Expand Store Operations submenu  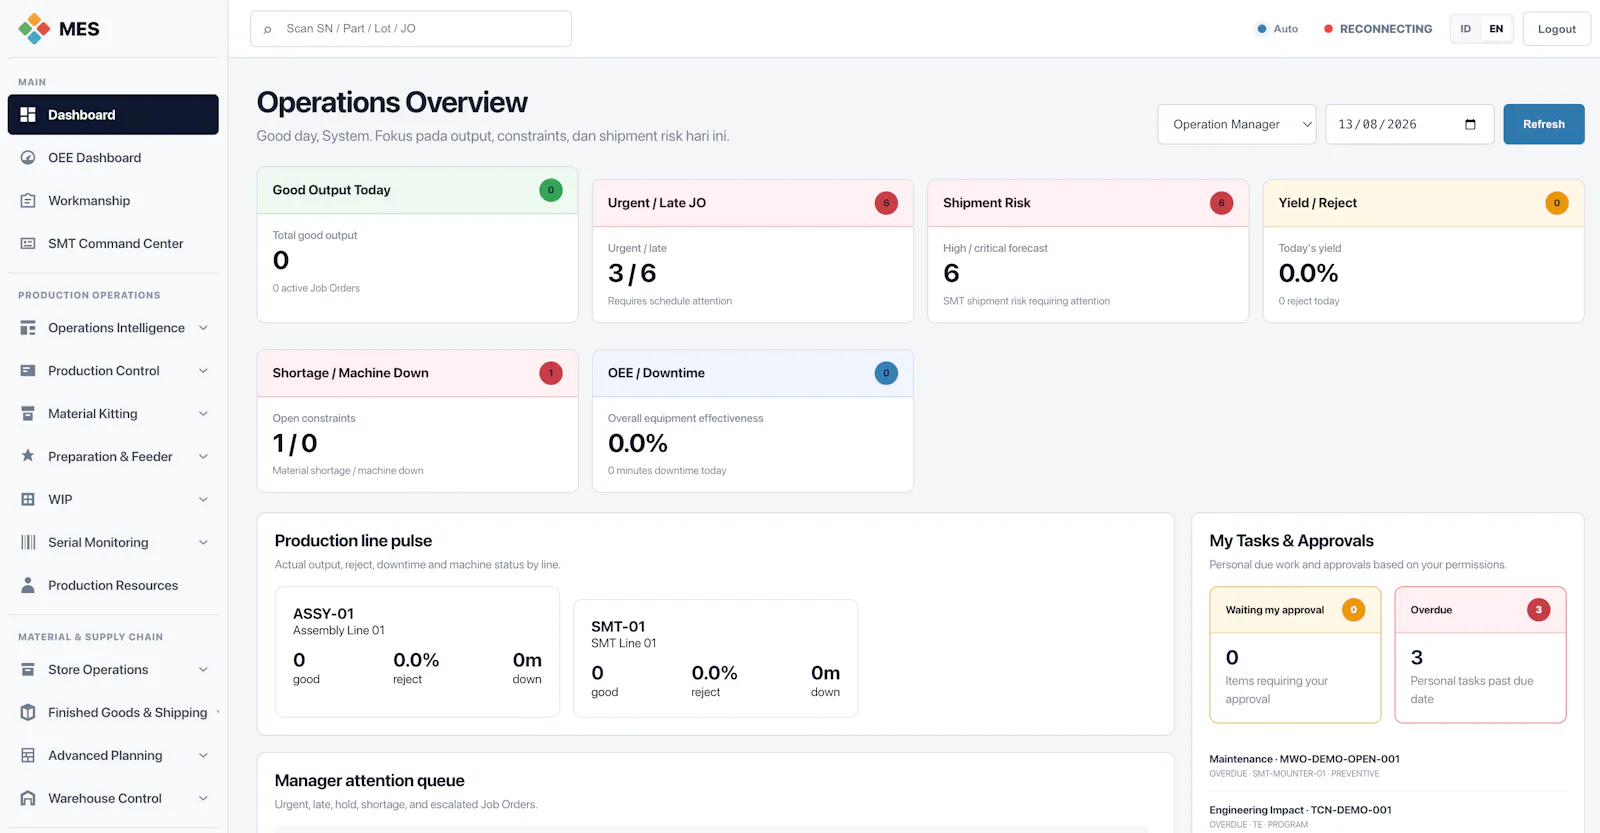point(203,670)
